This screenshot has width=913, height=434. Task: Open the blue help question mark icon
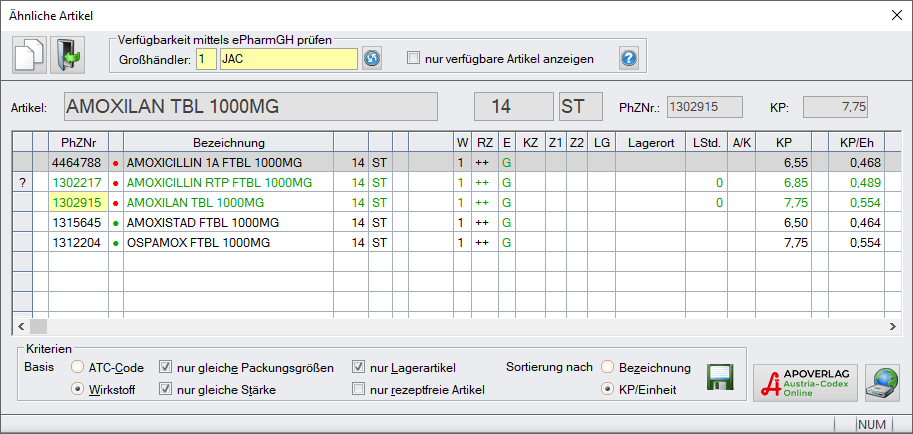[x=628, y=58]
